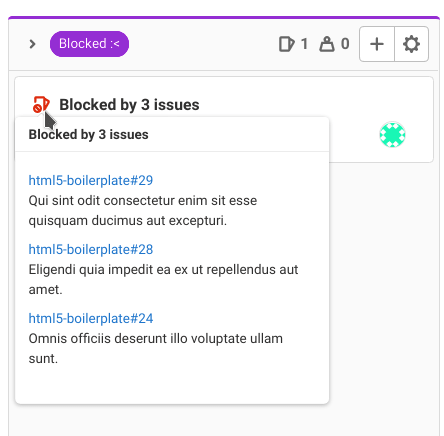Click the "Eligendi quia impedit" issue description

(163, 279)
